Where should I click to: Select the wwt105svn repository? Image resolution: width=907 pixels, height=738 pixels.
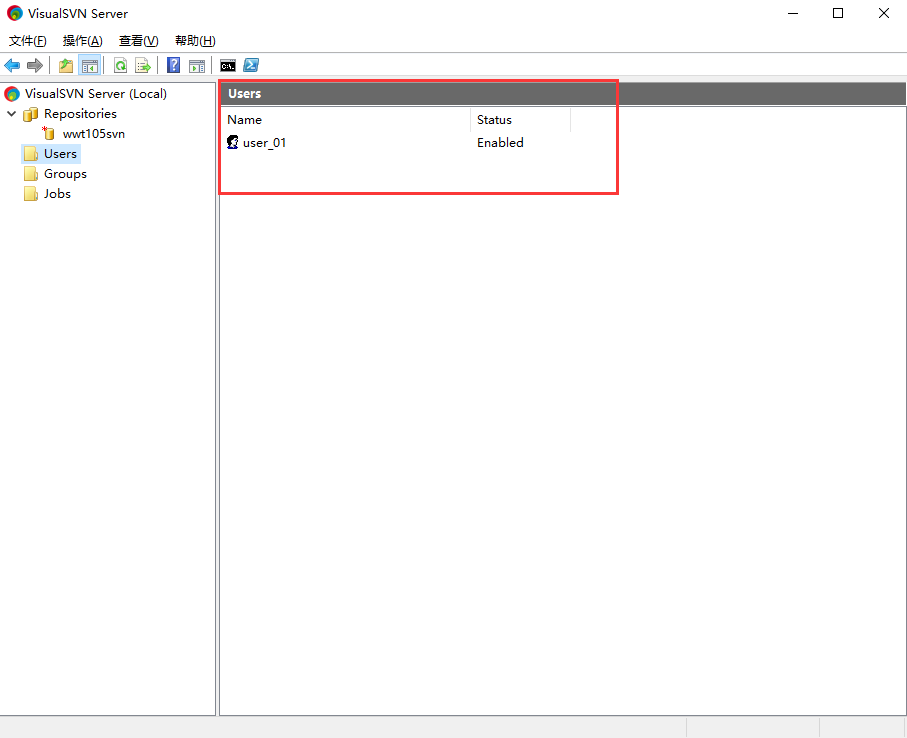pos(93,134)
